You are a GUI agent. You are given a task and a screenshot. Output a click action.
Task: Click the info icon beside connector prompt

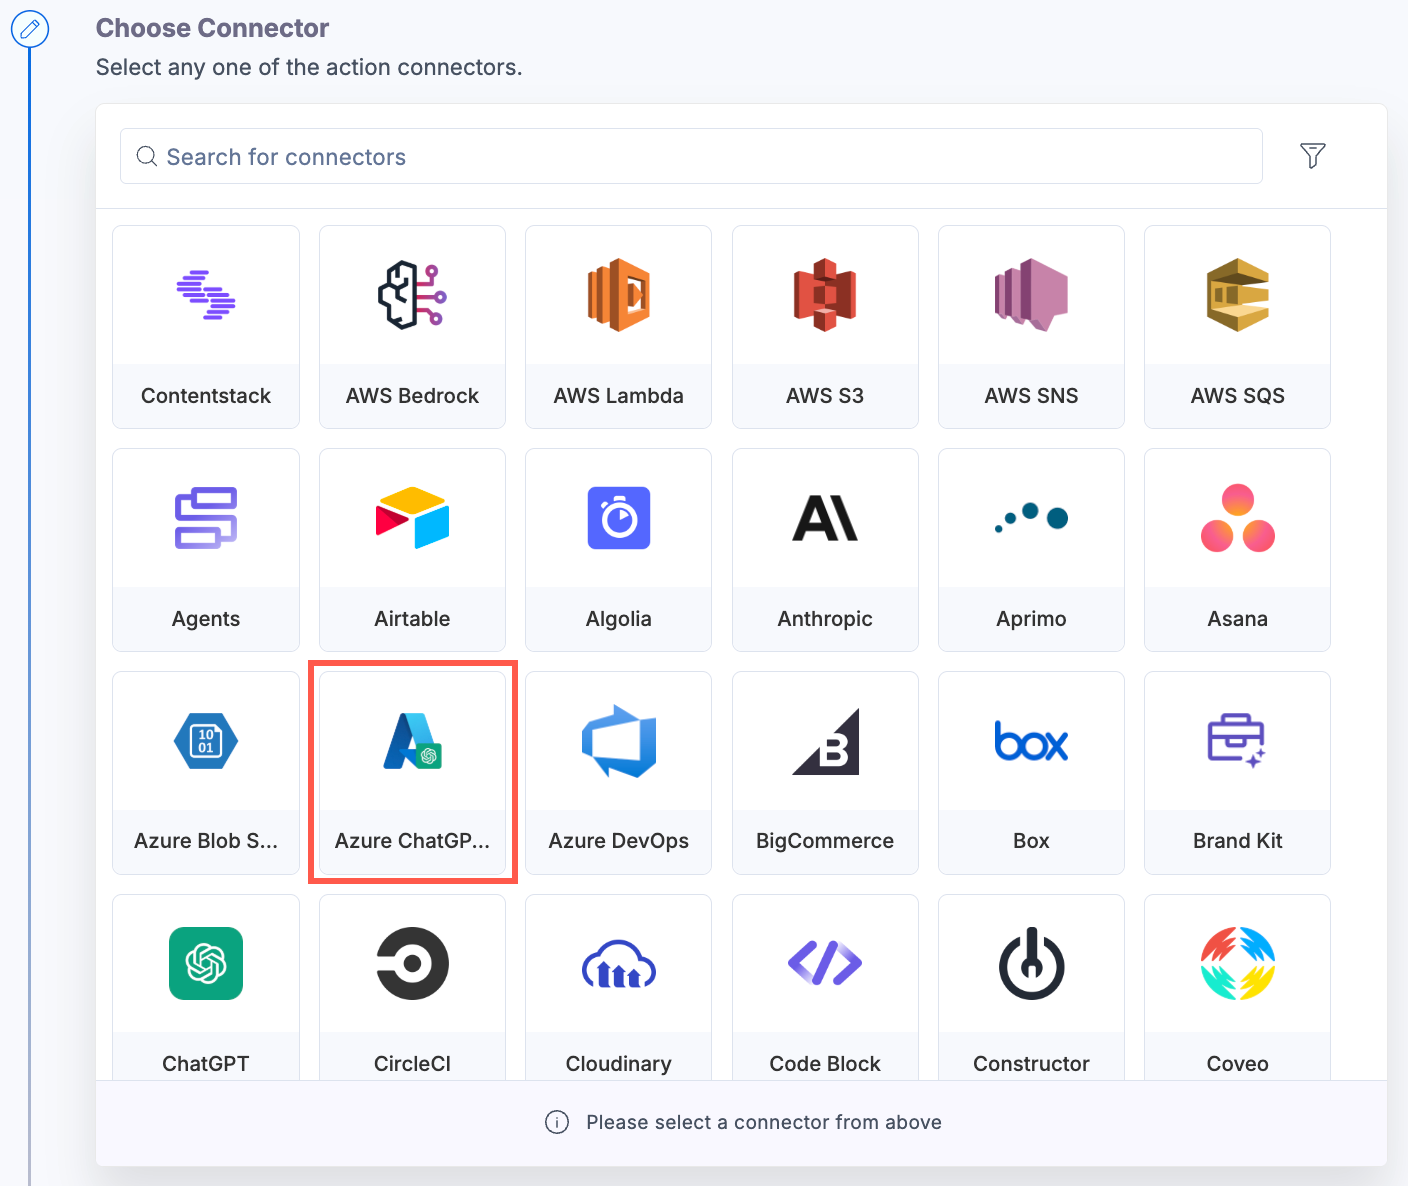[x=557, y=1122]
